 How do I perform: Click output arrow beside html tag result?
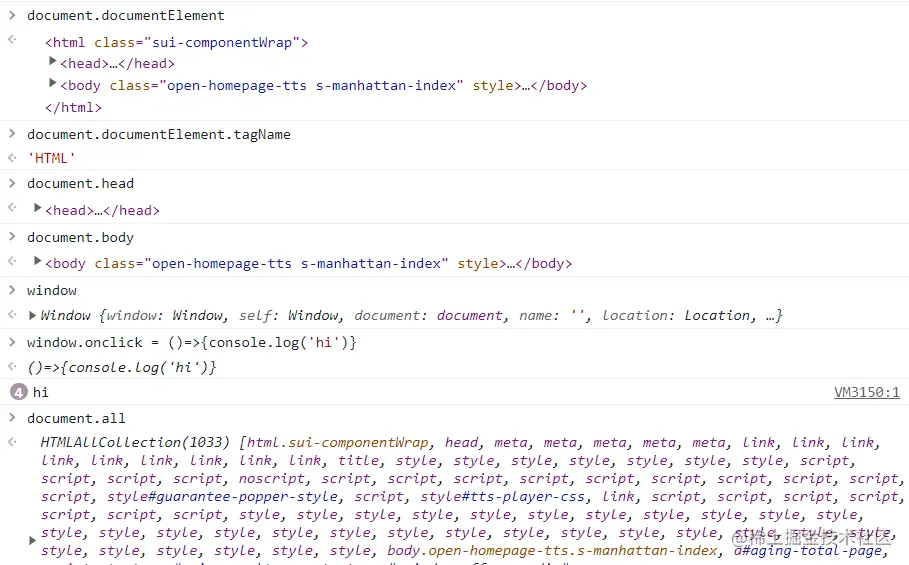point(12,39)
